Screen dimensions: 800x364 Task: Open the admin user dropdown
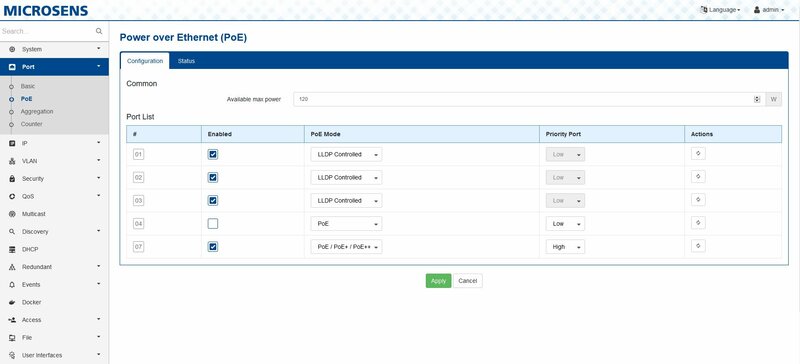point(768,10)
